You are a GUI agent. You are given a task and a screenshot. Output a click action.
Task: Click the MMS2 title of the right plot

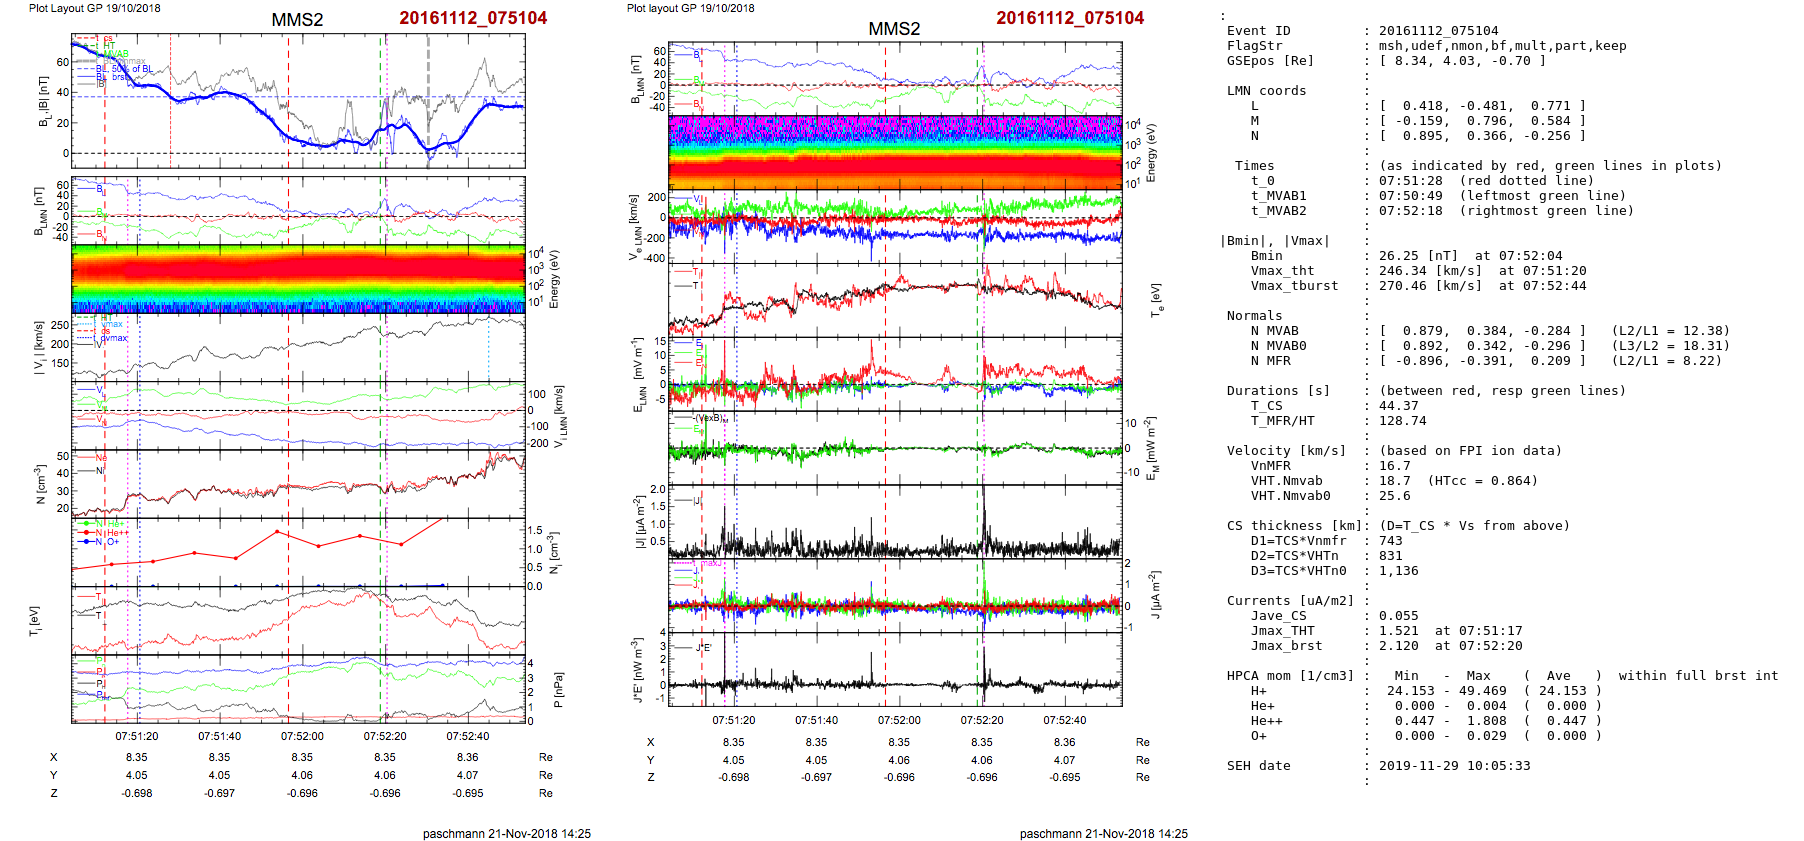(x=893, y=29)
